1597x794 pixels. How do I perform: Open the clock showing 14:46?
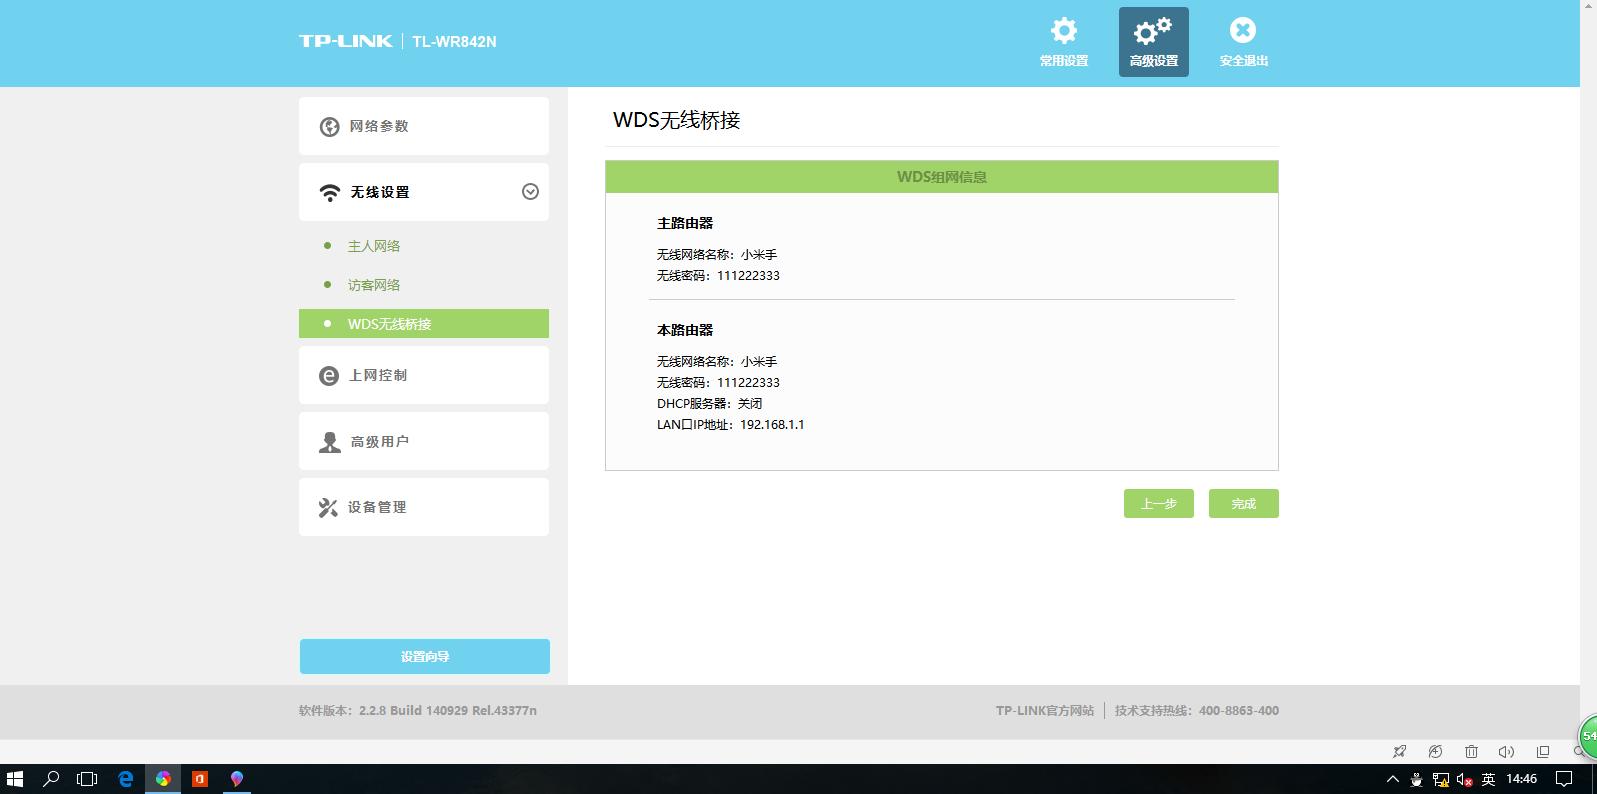(1522, 779)
